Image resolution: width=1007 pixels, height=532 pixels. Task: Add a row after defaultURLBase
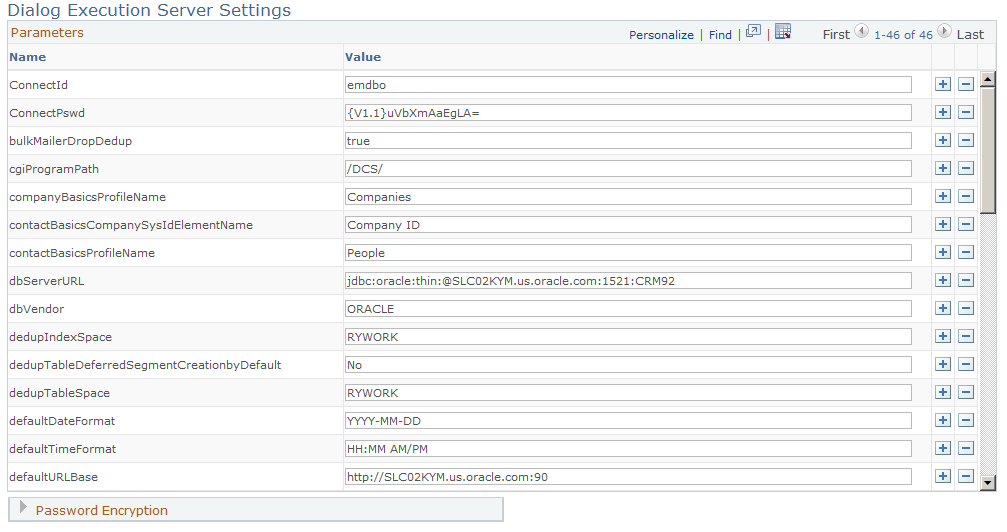pos(943,476)
